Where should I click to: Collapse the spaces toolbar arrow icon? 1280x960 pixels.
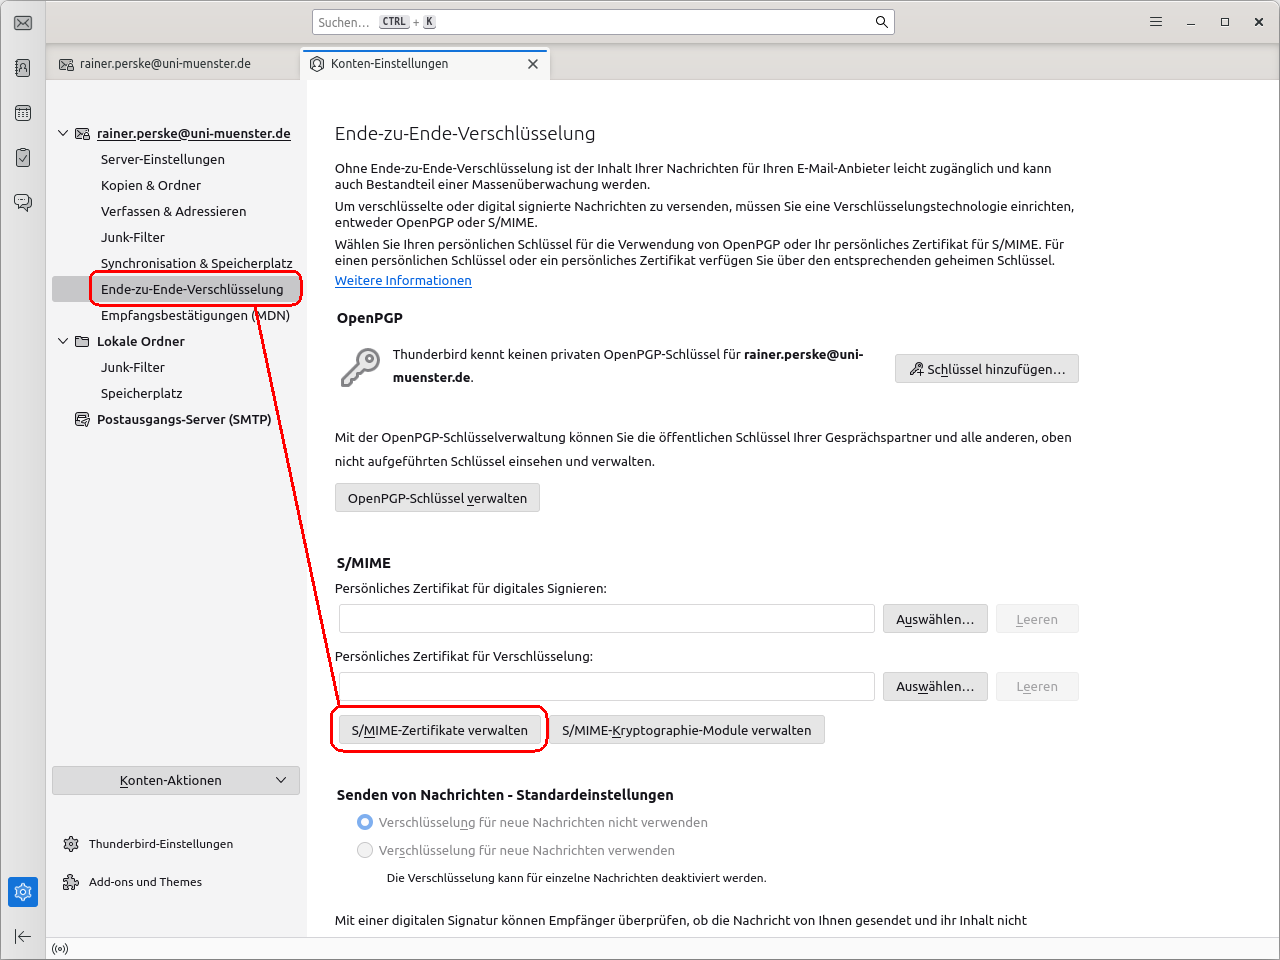click(23, 936)
